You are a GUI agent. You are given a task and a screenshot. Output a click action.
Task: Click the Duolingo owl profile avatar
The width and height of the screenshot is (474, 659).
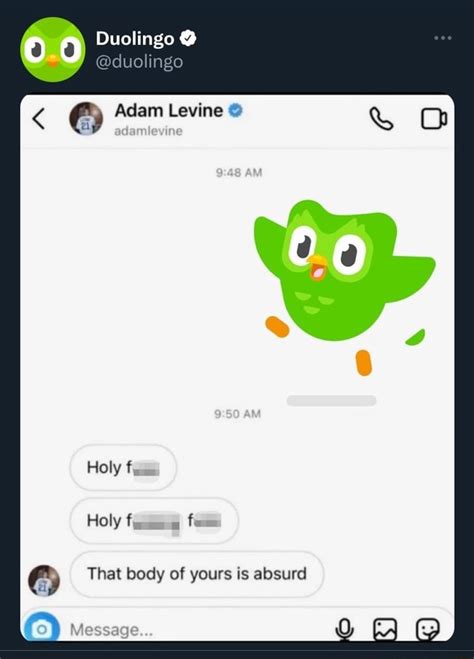[53, 49]
